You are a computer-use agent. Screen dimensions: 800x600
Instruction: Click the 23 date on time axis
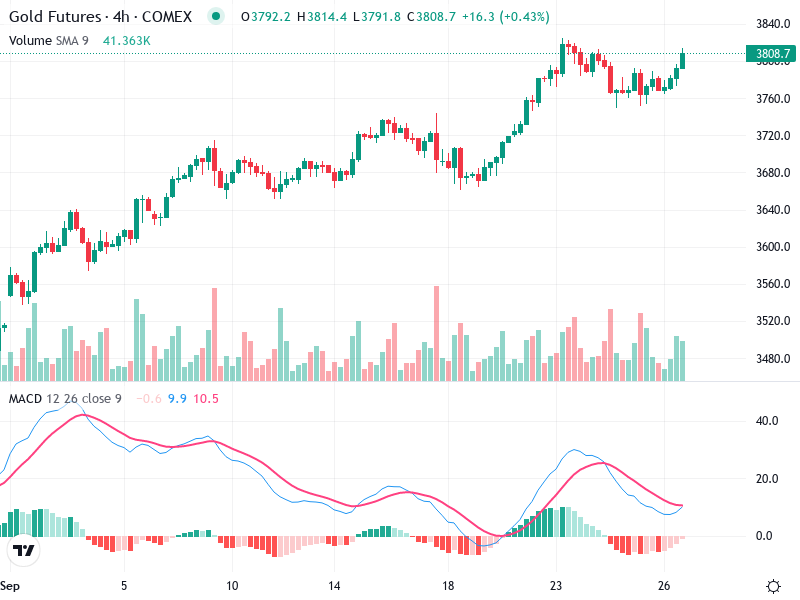point(556,586)
